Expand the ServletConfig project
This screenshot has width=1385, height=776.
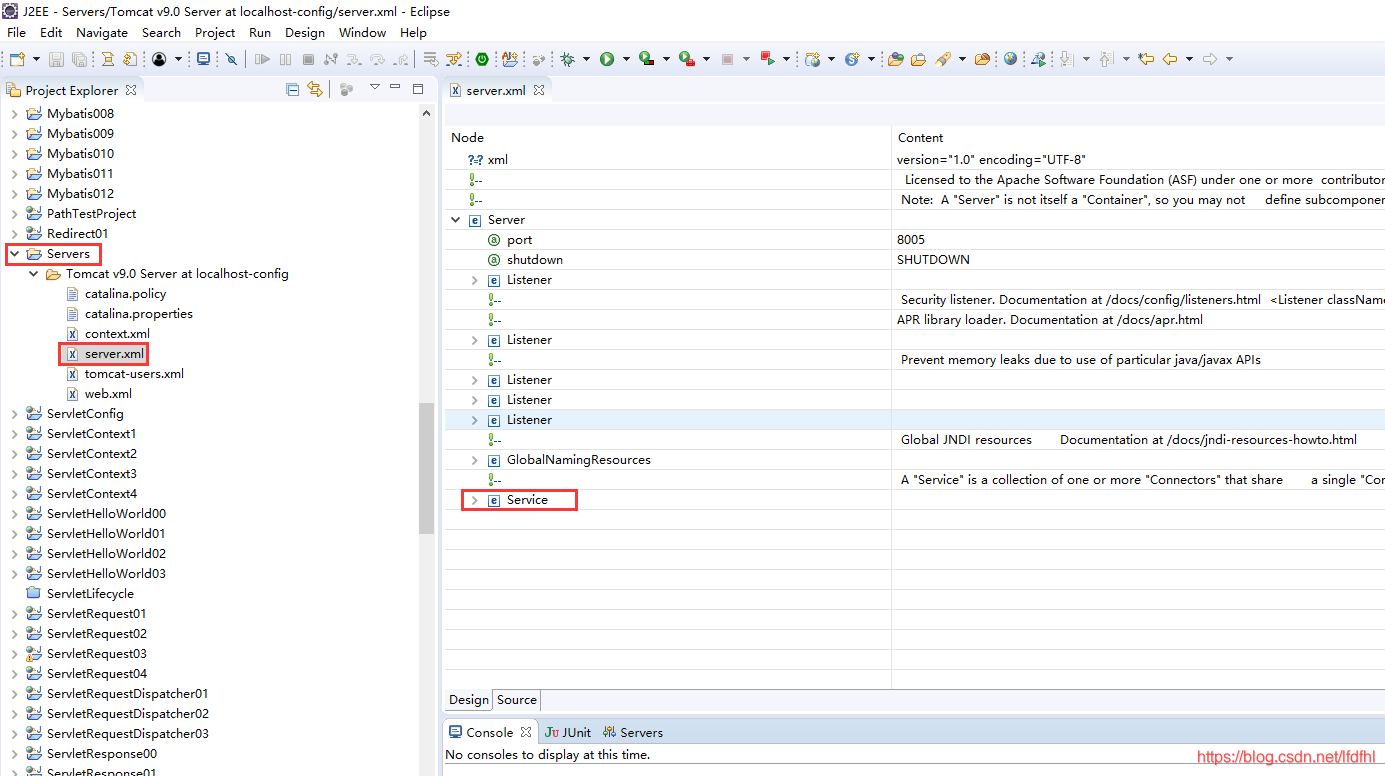coord(14,414)
